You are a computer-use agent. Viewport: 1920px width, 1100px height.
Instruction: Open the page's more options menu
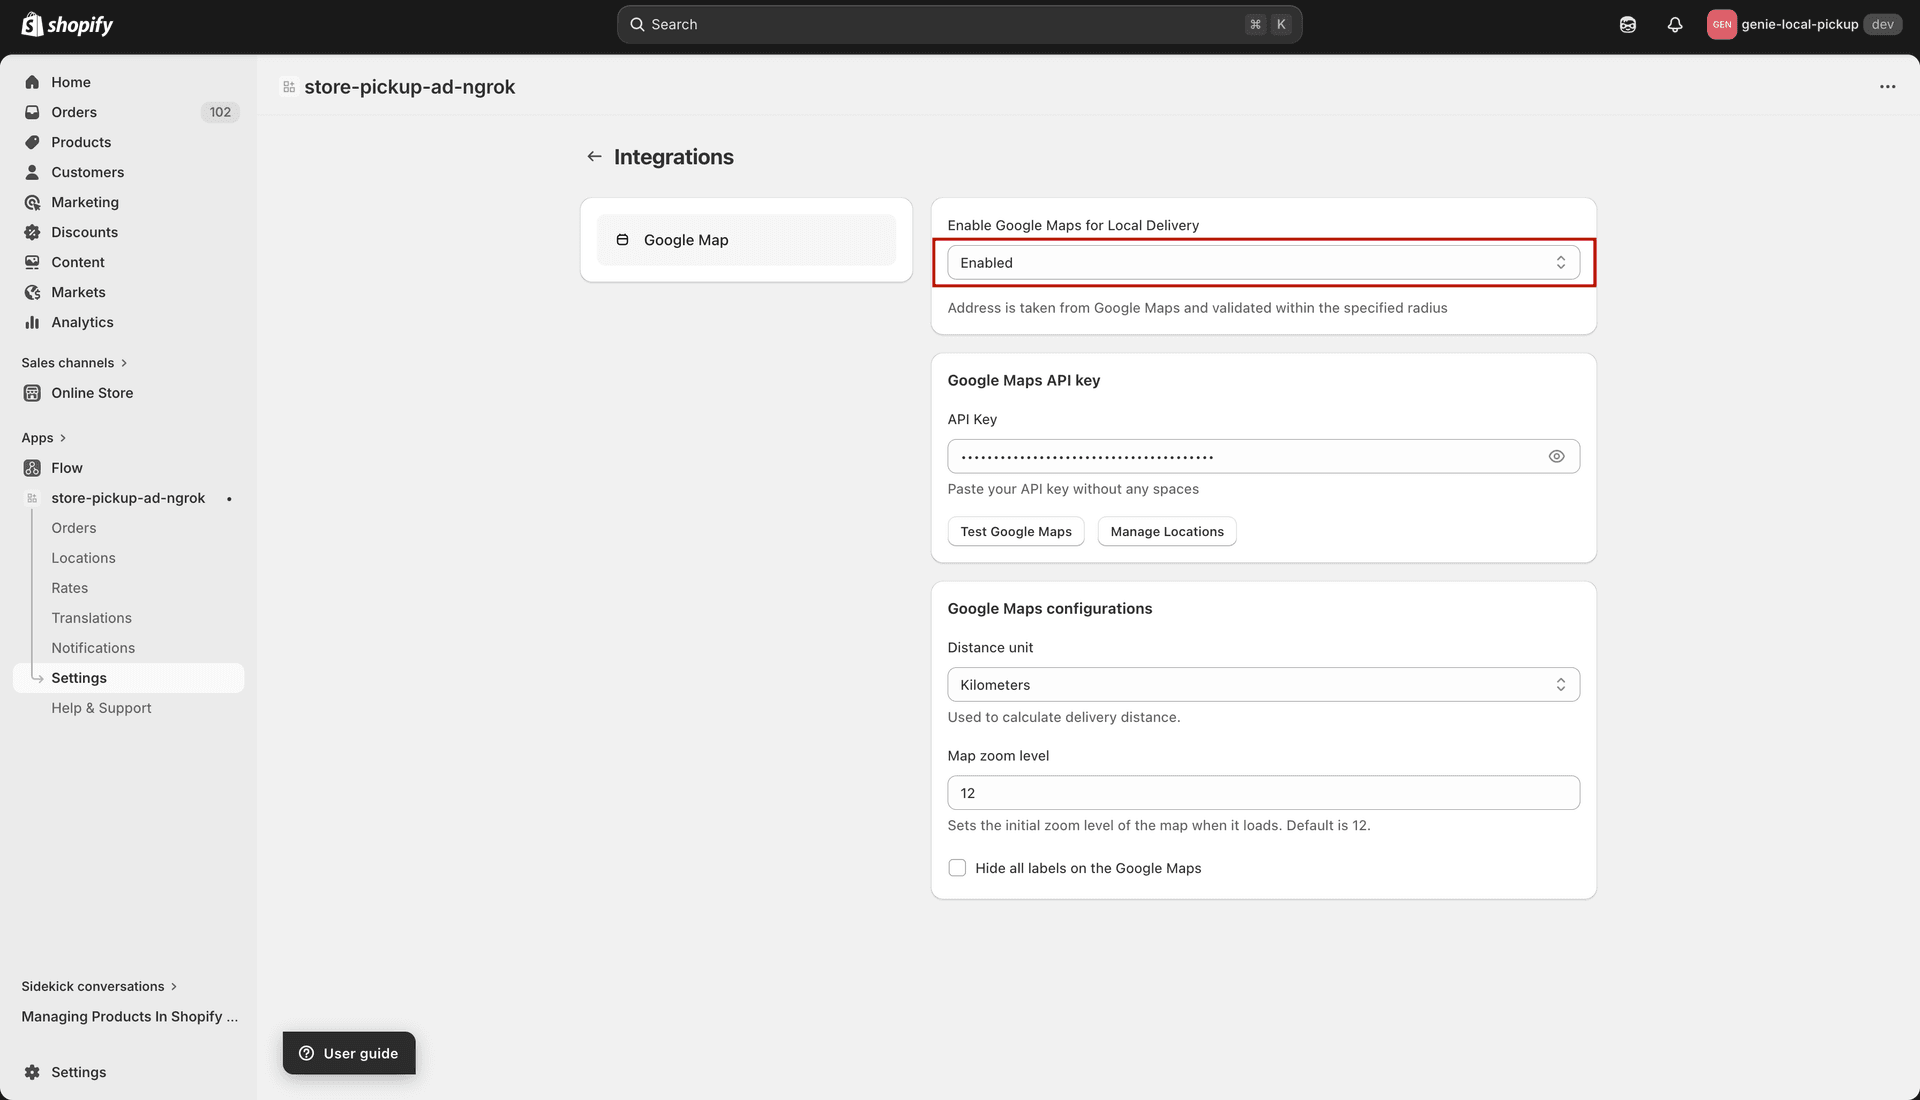(x=1888, y=87)
